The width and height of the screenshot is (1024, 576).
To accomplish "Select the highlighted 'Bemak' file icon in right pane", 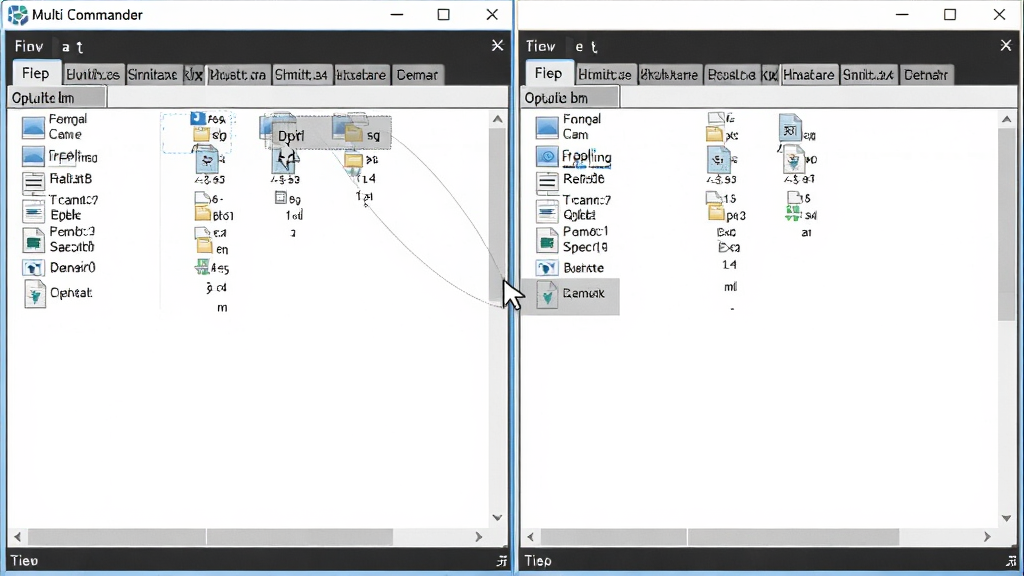I will coord(547,295).
